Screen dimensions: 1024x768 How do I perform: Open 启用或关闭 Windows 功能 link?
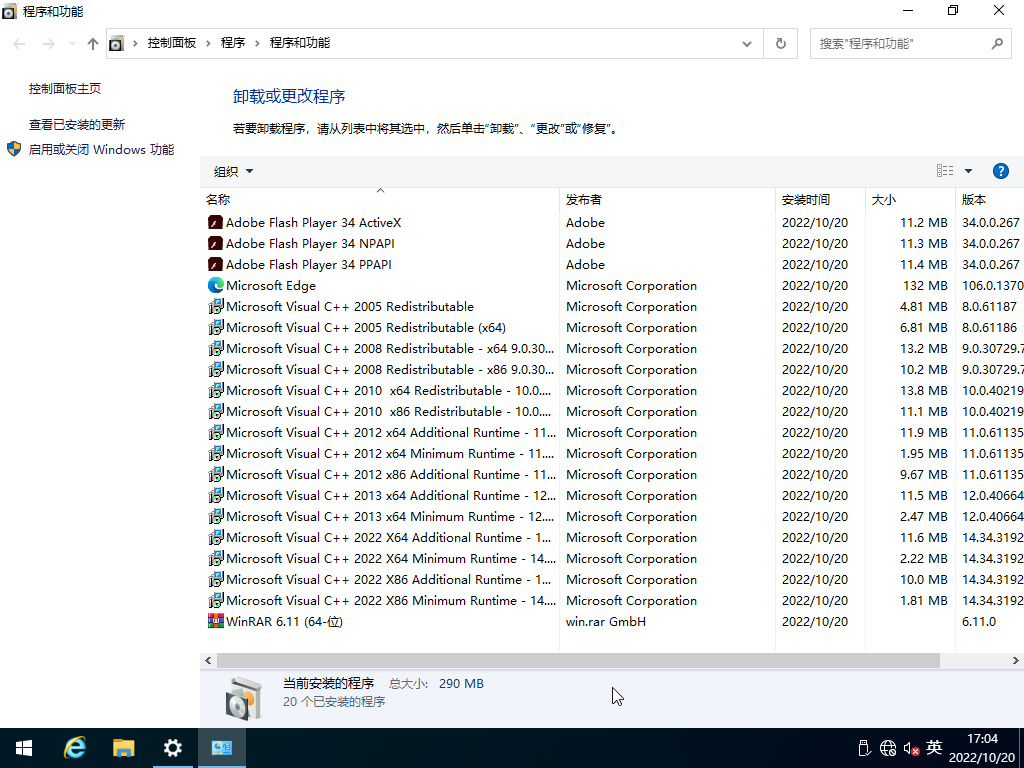(101, 150)
